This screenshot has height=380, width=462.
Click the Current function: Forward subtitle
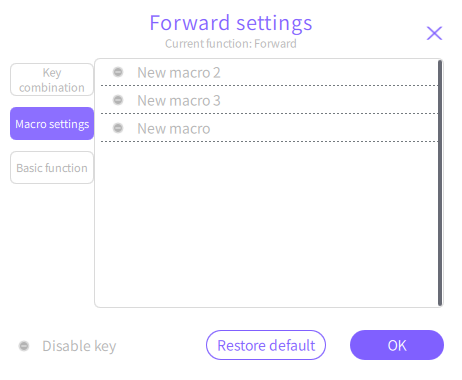pos(231,44)
